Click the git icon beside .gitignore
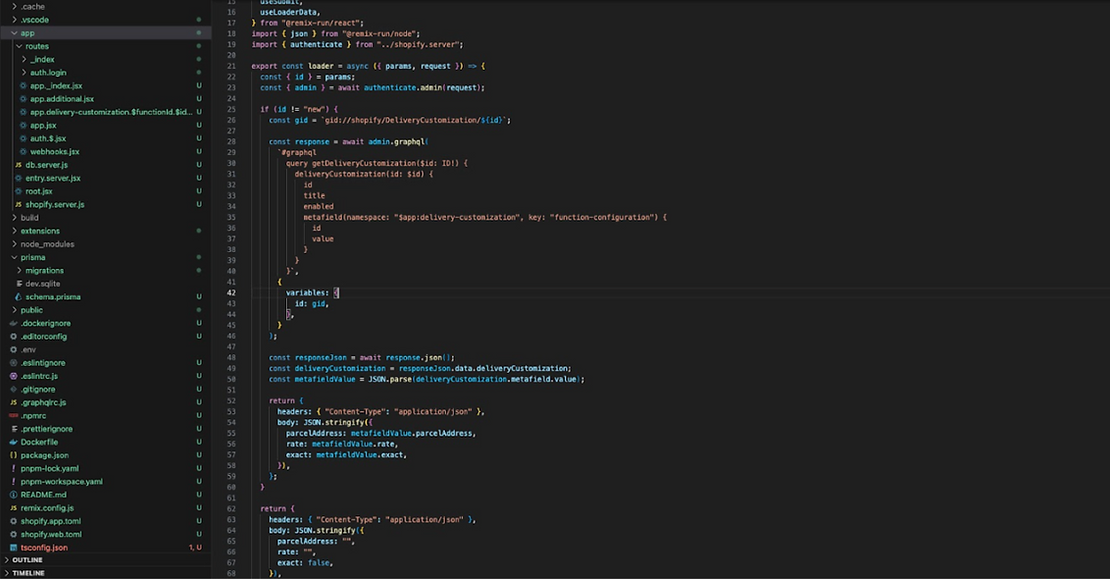The image size is (1110, 579). [x=13, y=389]
